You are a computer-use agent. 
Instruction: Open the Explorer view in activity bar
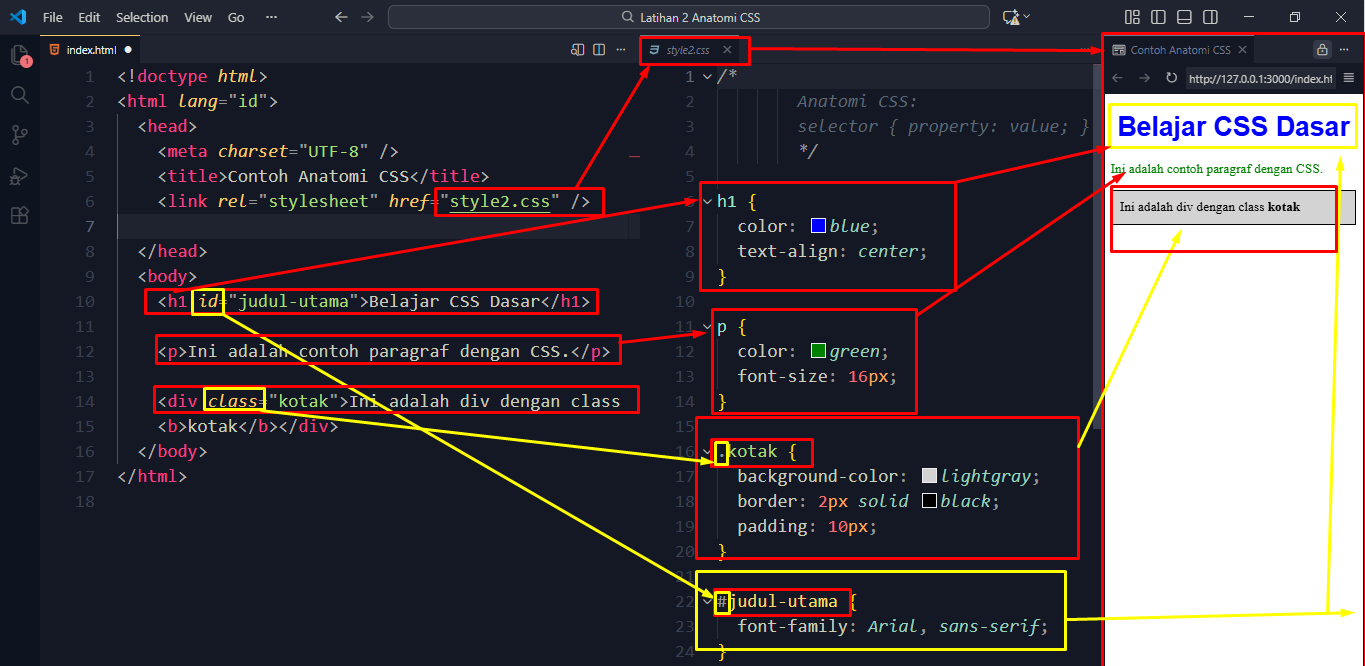point(19,56)
